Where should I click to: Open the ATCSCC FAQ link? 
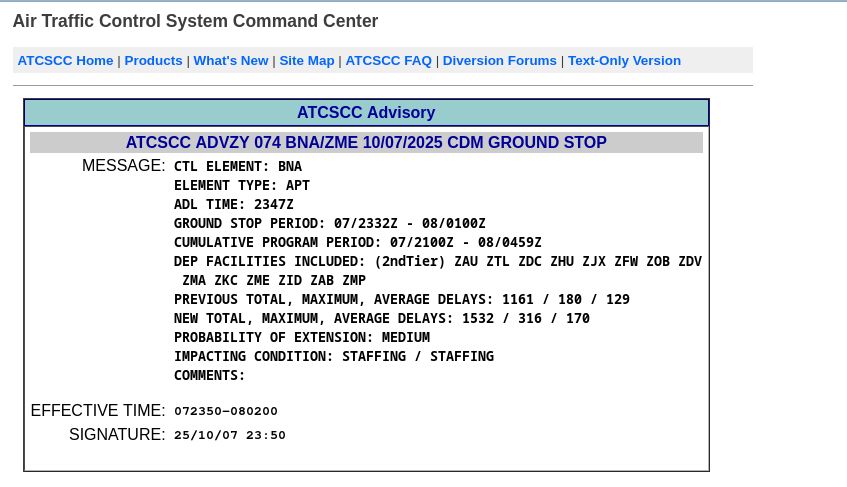click(388, 60)
